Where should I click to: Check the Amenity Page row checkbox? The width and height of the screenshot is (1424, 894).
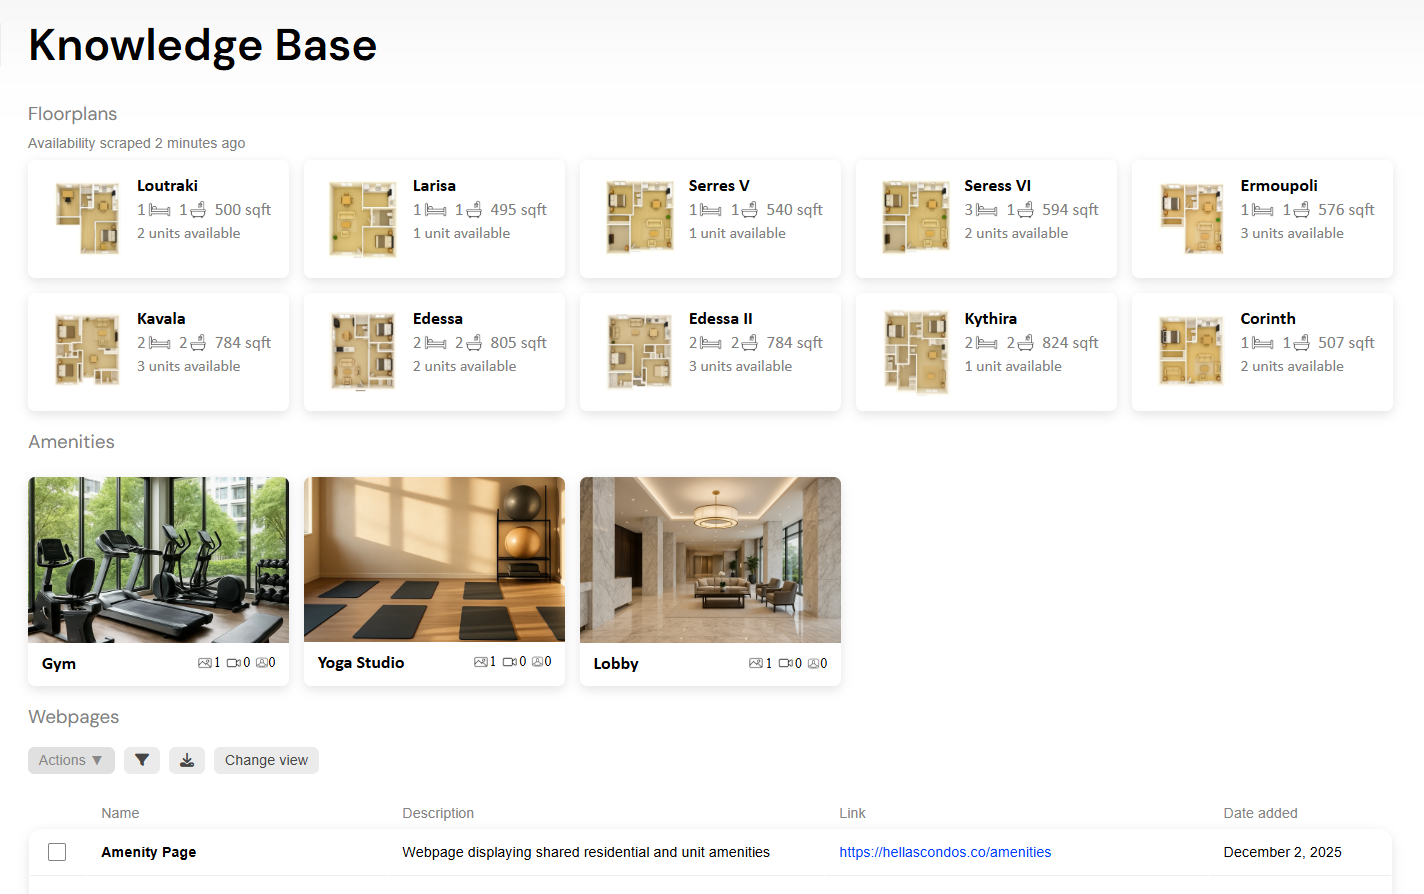click(57, 852)
